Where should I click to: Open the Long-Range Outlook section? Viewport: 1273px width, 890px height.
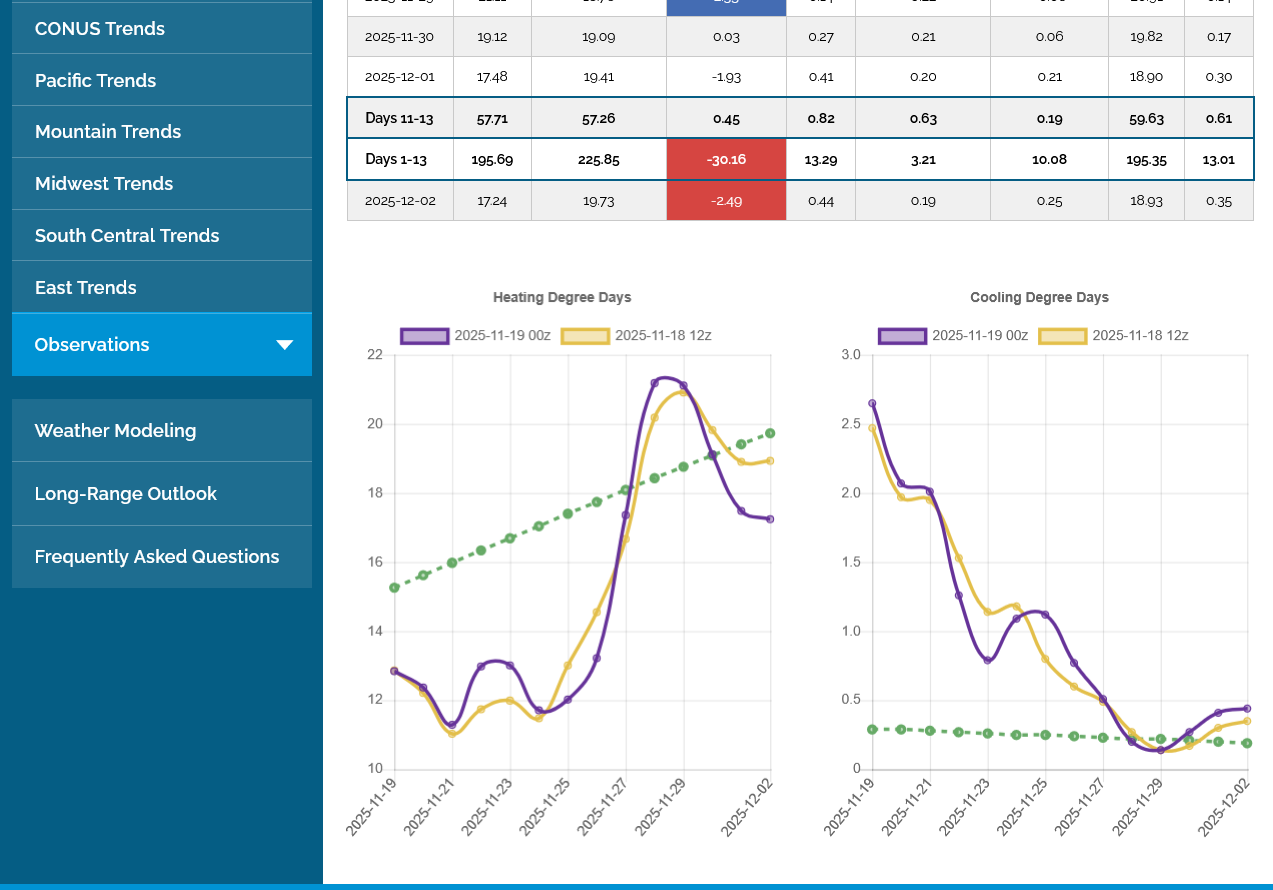point(126,494)
